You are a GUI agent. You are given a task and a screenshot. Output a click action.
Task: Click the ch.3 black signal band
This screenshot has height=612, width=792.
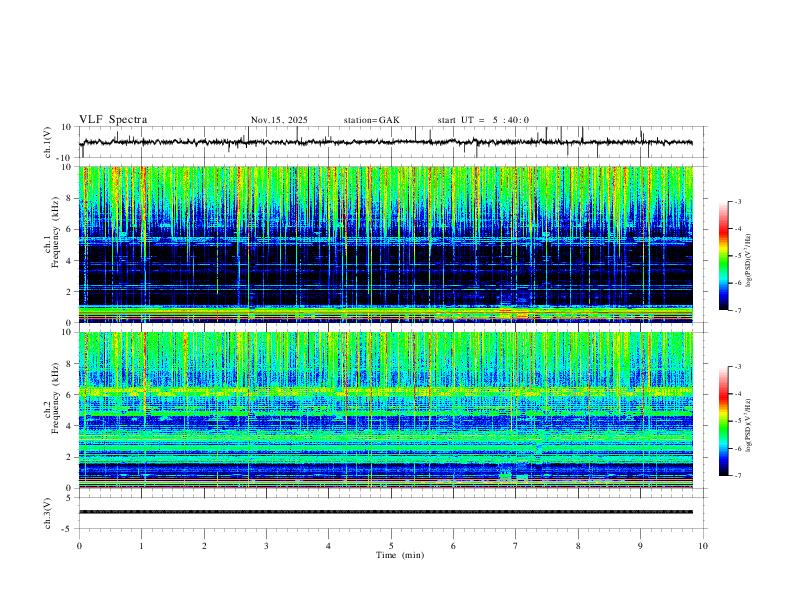coord(386,512)
